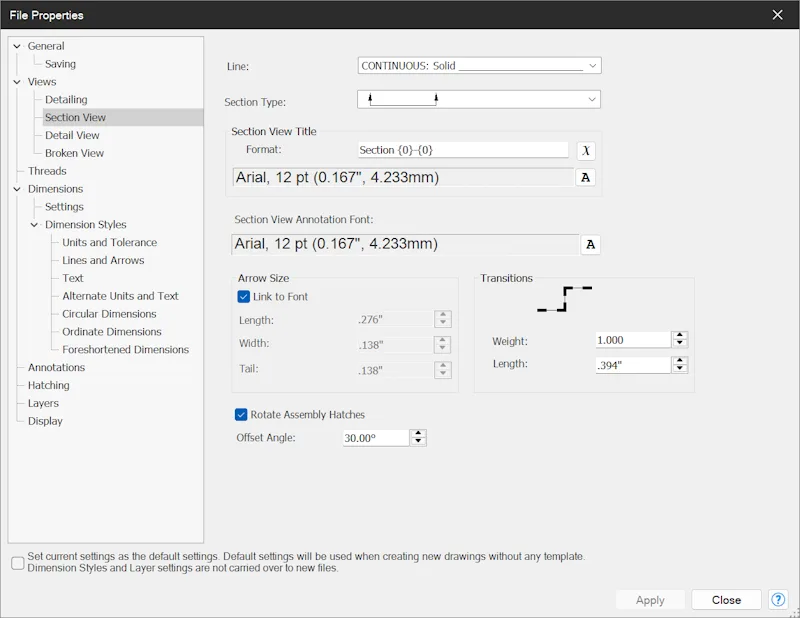Image resolution: width=800 pixels, height=618 pixels.
Task: Collapse the Dimensions tree node
Action: tap(17, 189)
